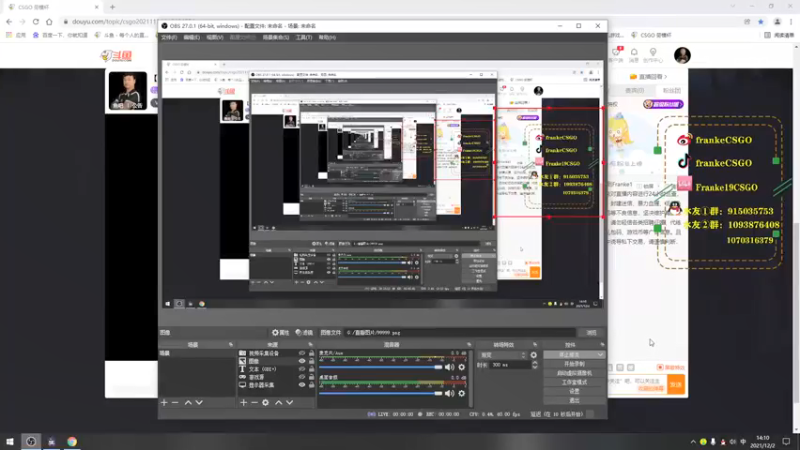Open the source filters button in OBS
This screenshot has height=450, width=800.
pyautogui.click(x=304, y=333)
